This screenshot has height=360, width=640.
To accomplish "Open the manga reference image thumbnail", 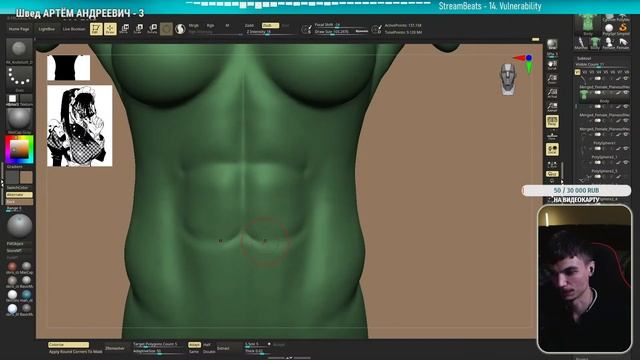I will [80, 126].
